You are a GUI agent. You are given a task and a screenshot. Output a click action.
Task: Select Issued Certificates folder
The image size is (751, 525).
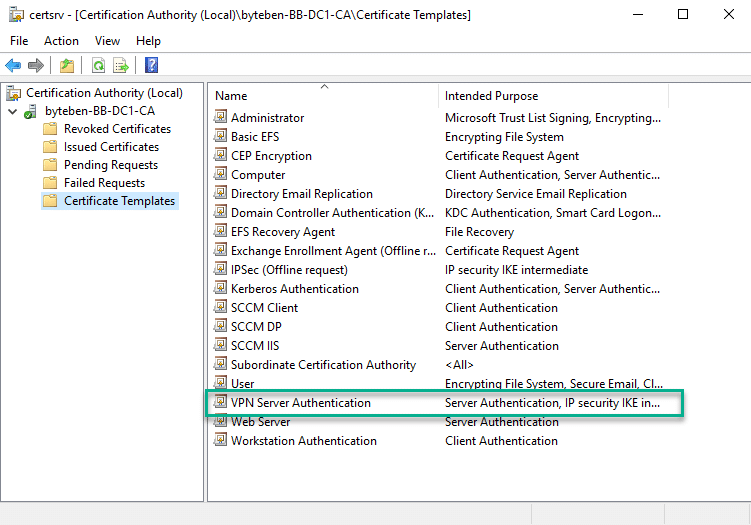111,147
